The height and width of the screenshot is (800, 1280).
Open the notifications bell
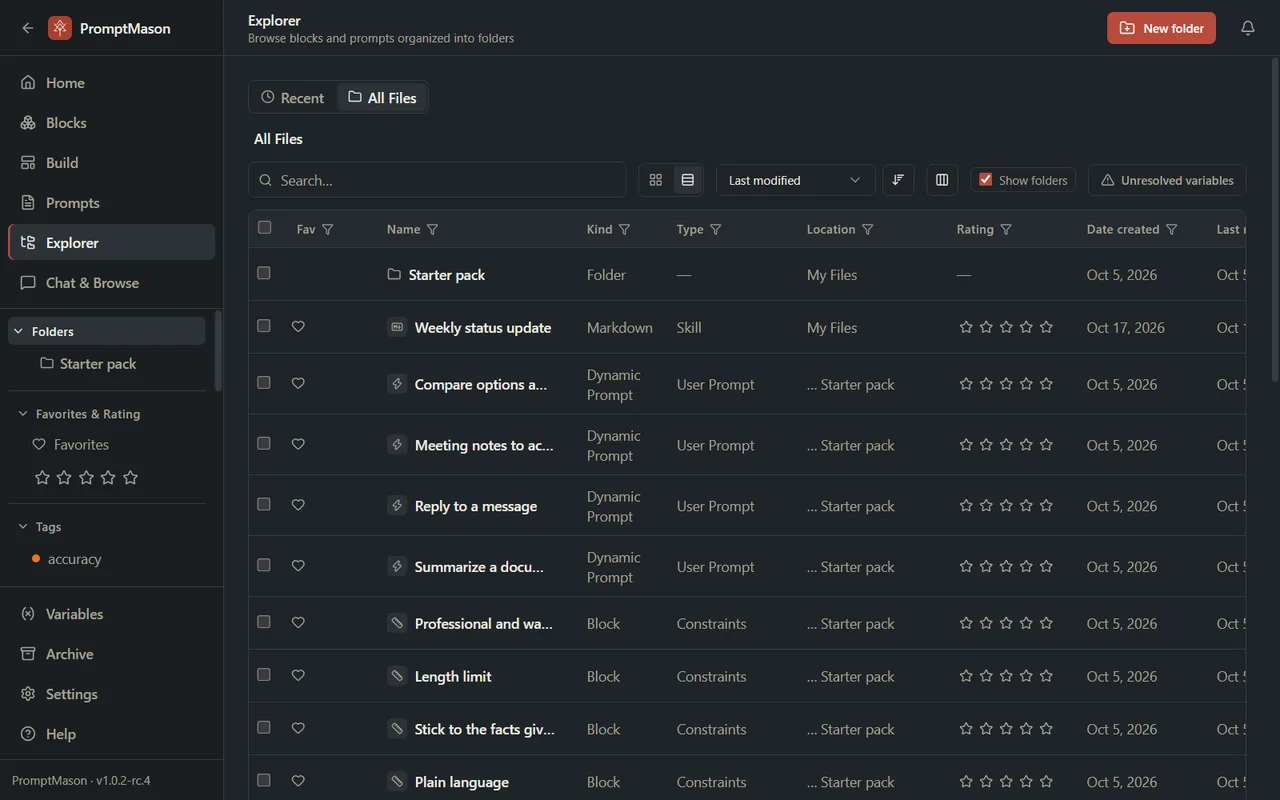tap(1247, 28)
